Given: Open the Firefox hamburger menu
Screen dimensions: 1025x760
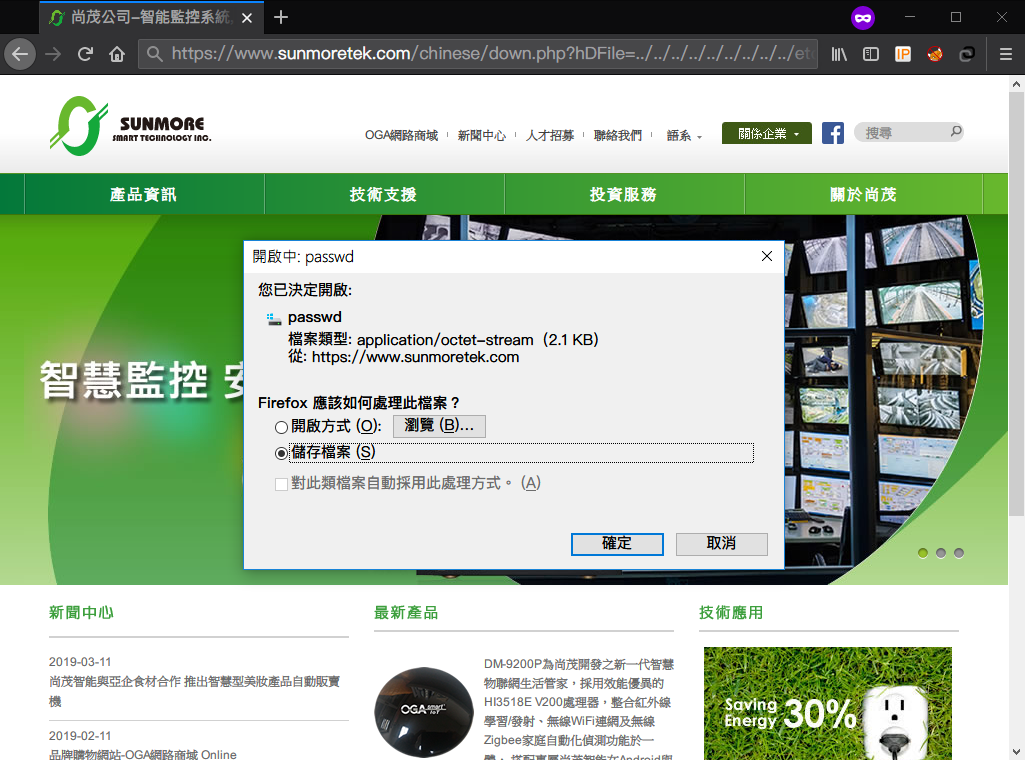Looking at the screenshot, I should tap(1005, 54).
